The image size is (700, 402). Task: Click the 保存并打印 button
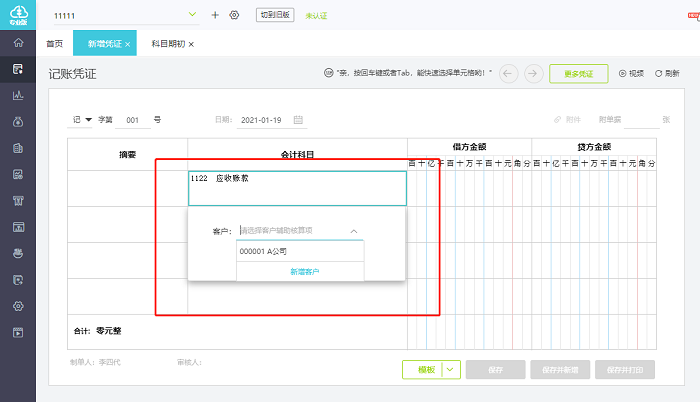point(625,370)
